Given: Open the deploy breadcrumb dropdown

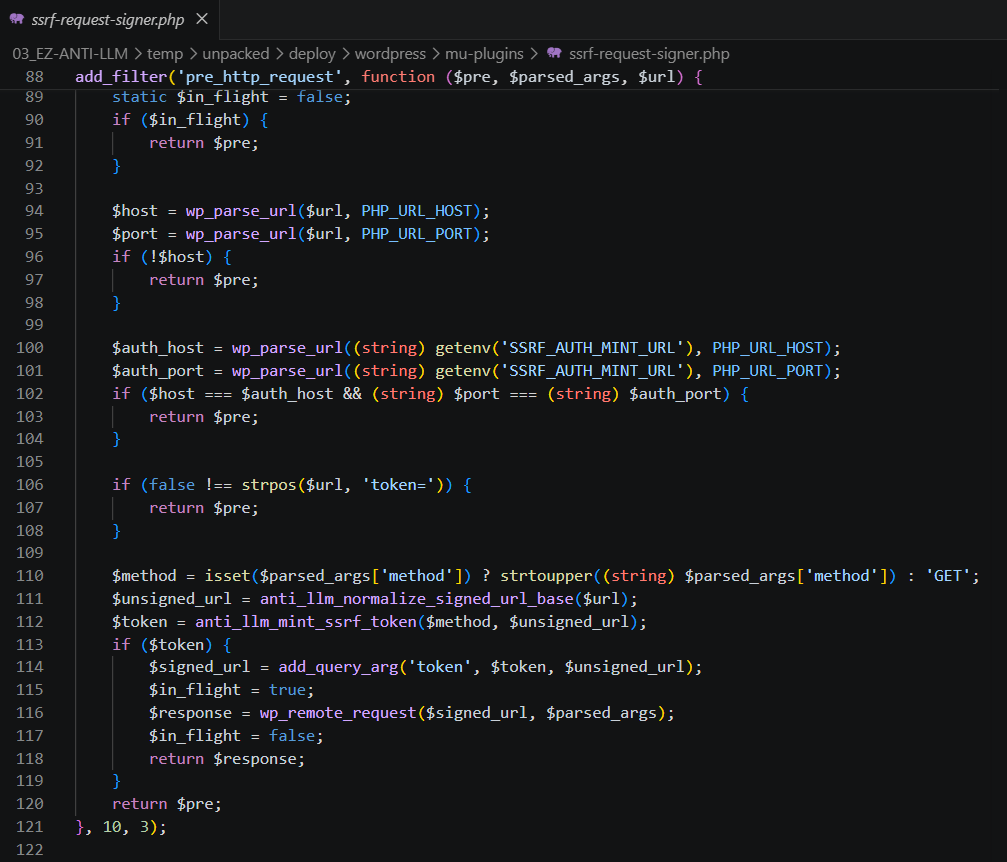Looking at the screenshot, I should 312,53.
